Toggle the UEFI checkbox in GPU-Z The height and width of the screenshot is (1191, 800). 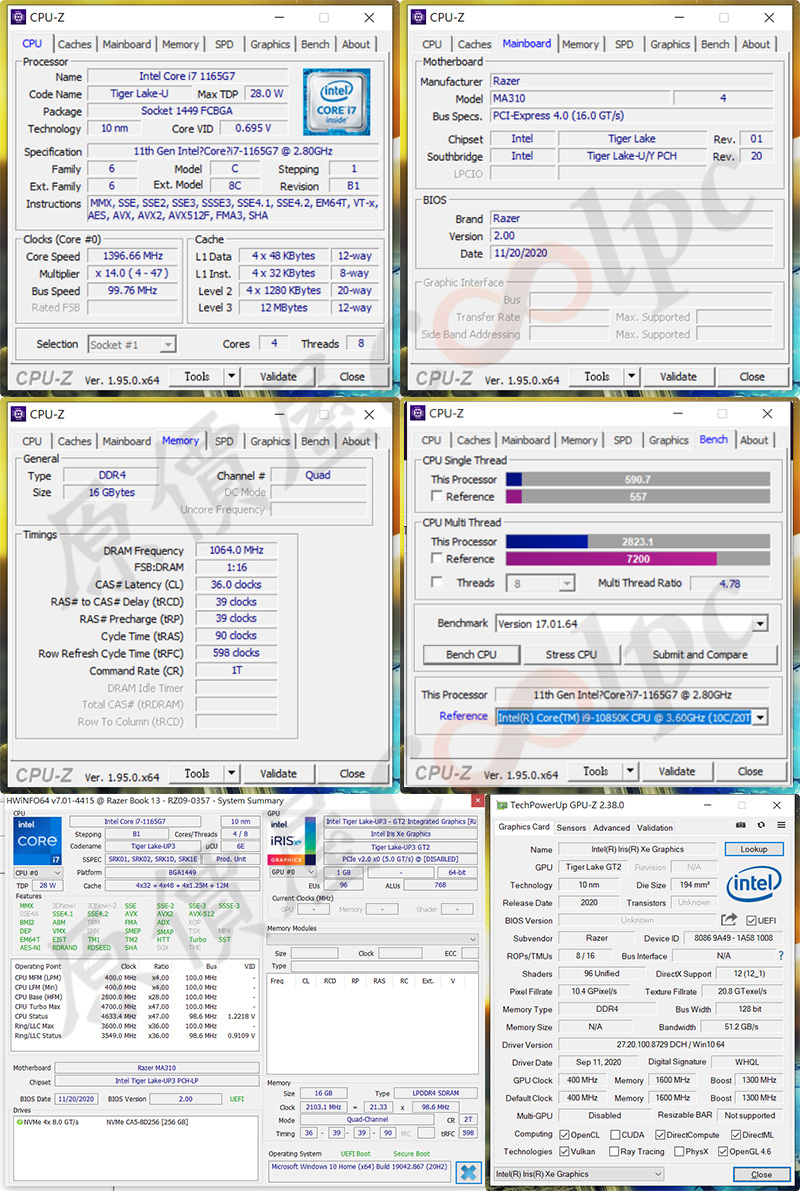click(x=751, y=921)
